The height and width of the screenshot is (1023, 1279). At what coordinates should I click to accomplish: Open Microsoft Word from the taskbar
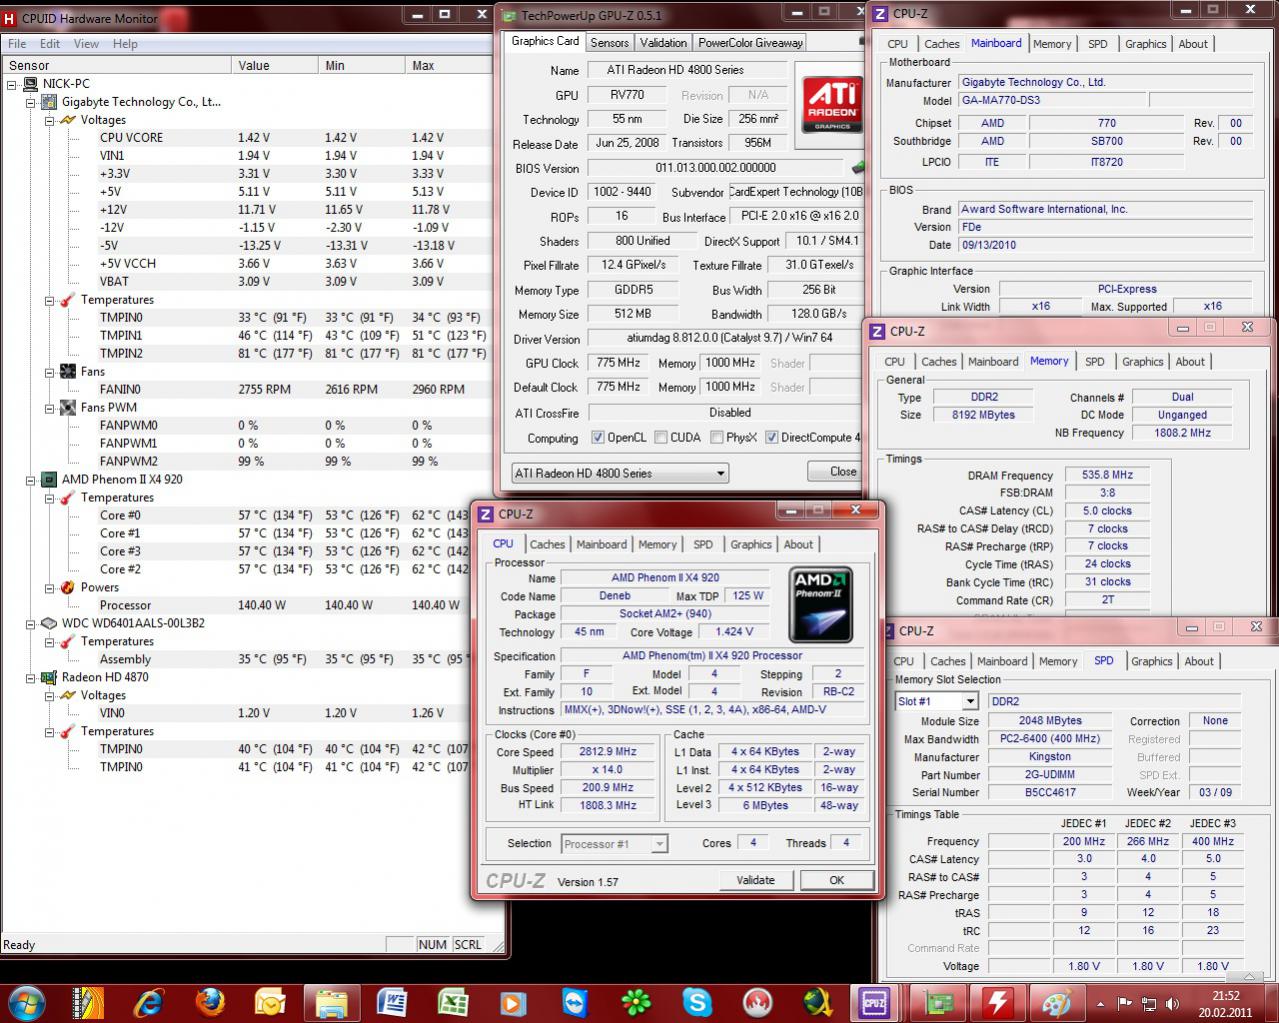tap(392, 1001)
